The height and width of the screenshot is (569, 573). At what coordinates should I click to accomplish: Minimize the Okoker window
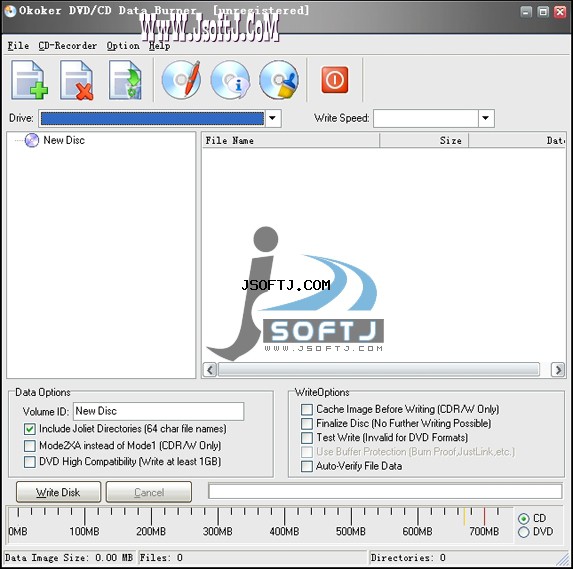[x=526, y=12]
